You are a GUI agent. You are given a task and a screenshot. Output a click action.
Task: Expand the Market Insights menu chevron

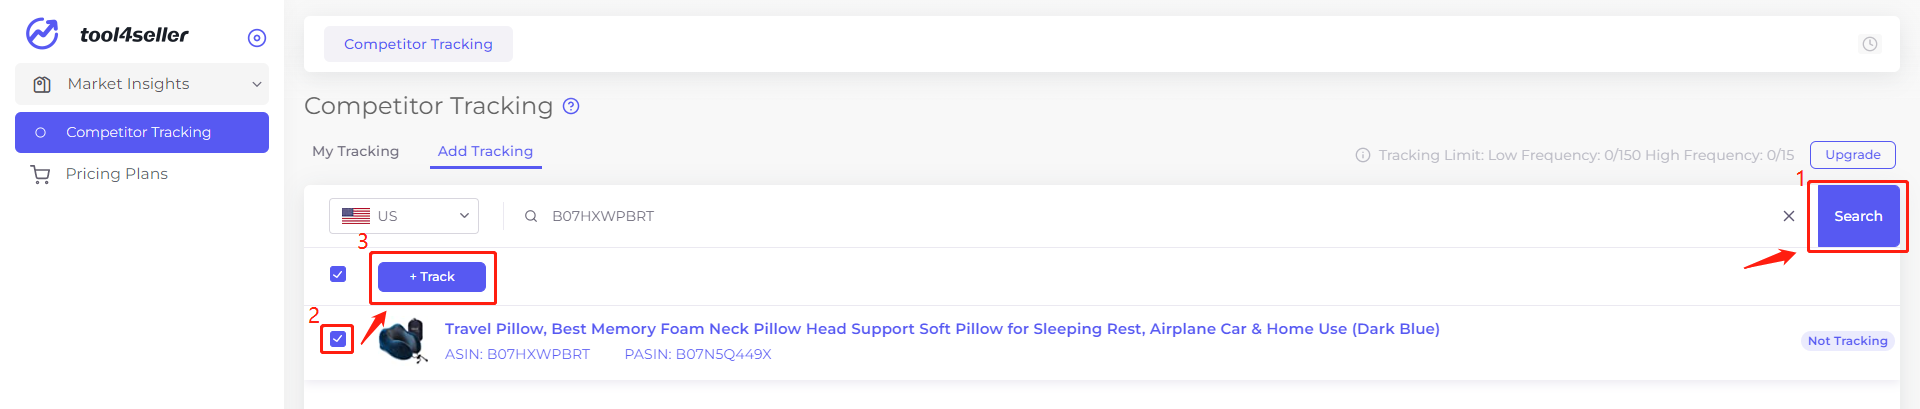tap(257, 84)
